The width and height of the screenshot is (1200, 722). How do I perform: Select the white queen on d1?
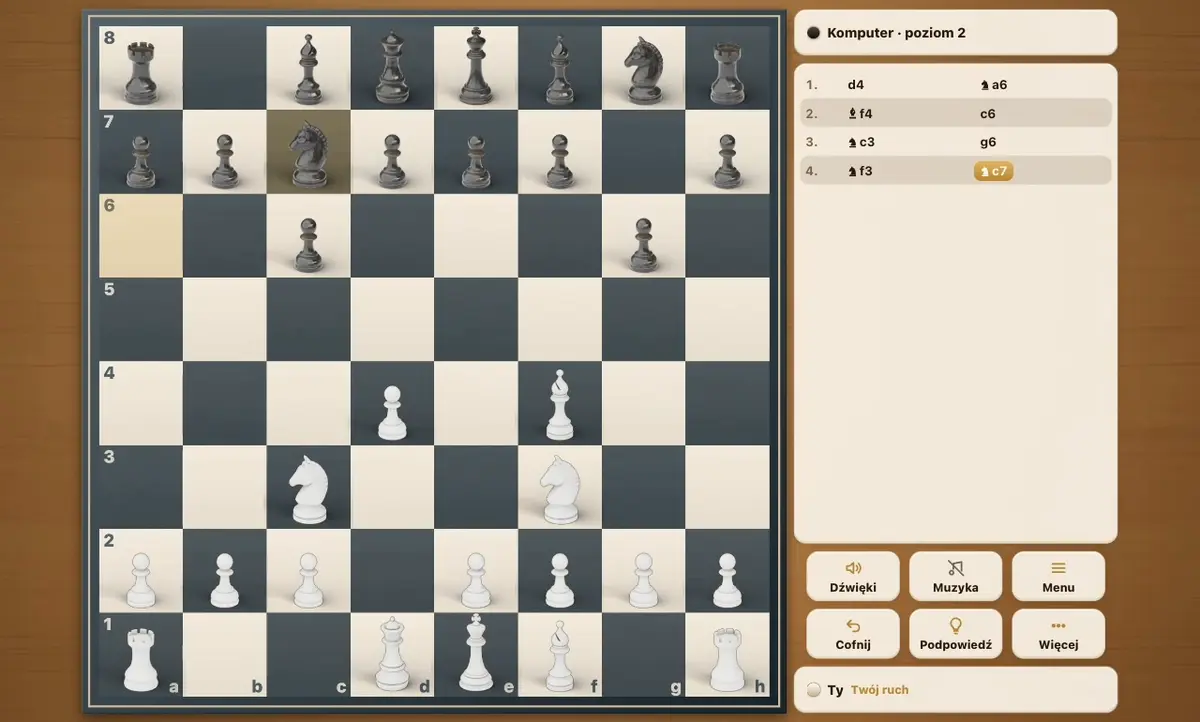tap(392, 654)
